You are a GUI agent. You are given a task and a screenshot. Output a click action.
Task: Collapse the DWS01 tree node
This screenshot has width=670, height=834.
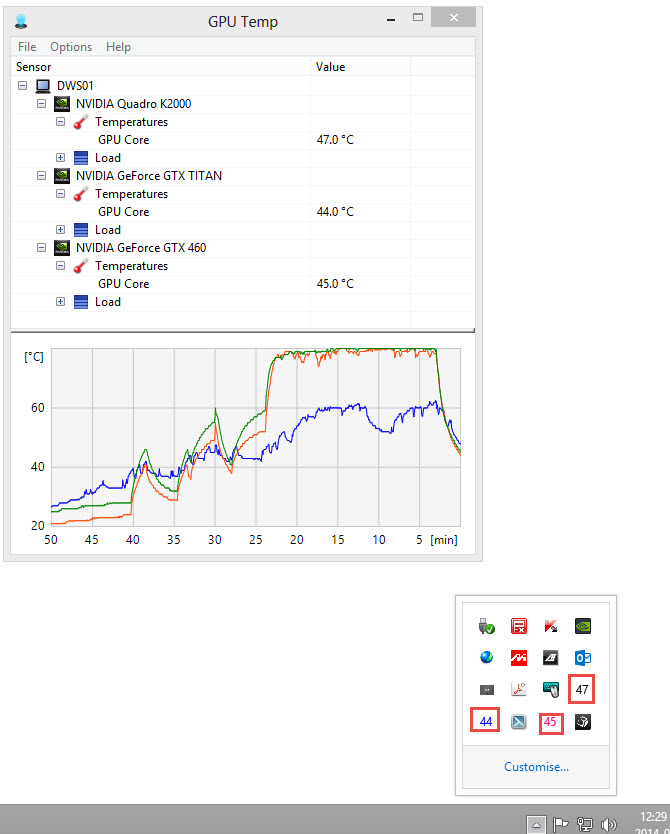(x=22, y=86)
